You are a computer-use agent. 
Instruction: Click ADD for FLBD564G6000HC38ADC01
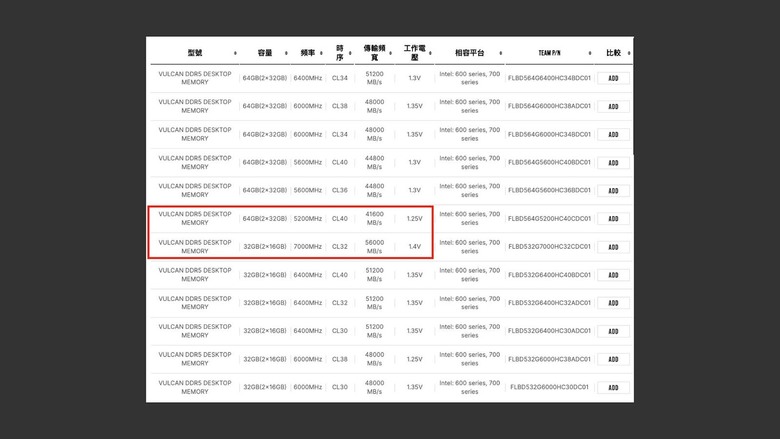[613, 106]
